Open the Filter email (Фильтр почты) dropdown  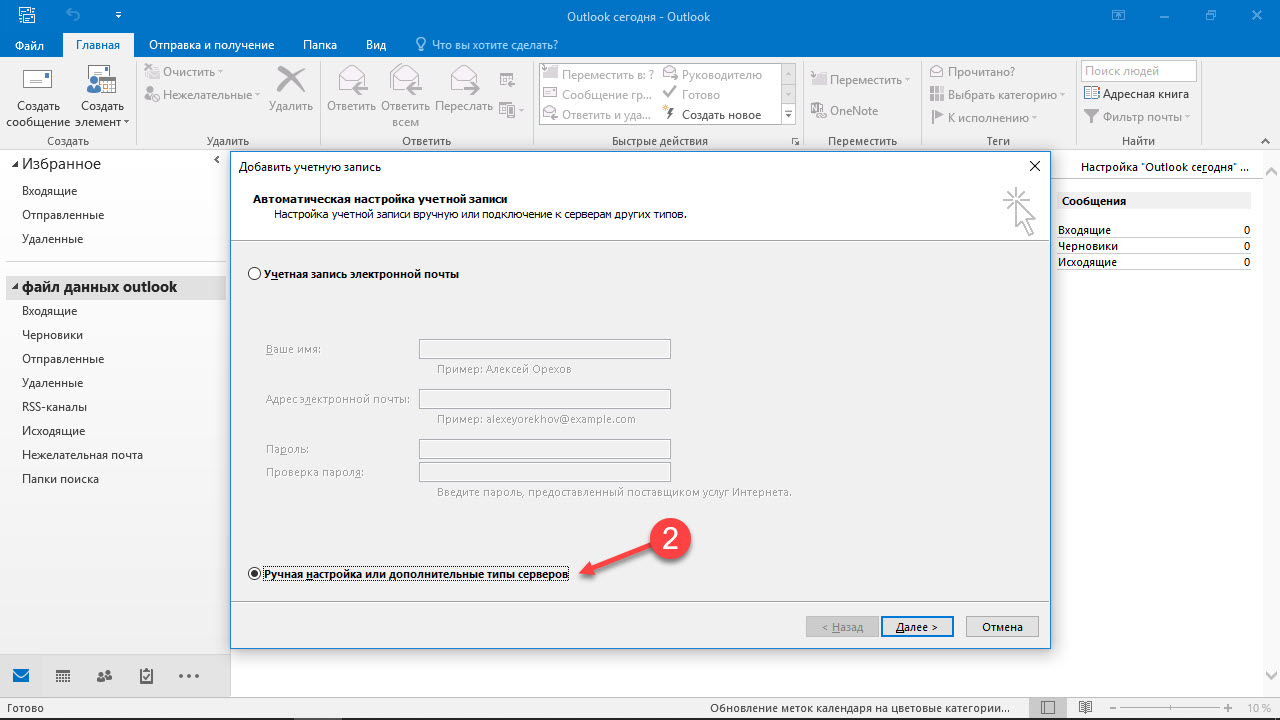pyautogui.click(x=1138, y=117)
